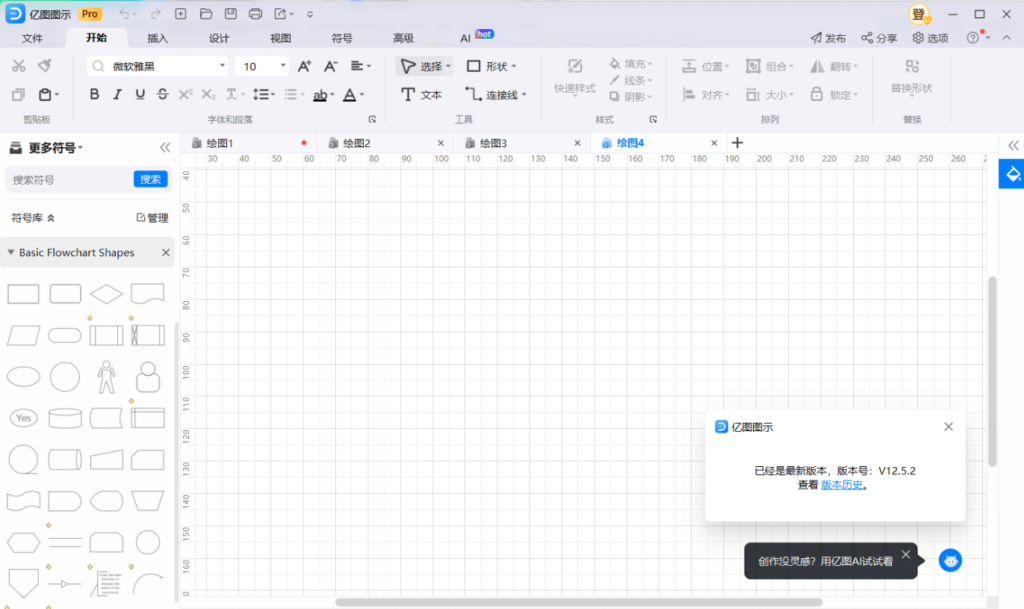This screenshot has width=1024, height=609.
Task: Click the 分享 share button
Action: 879,38
